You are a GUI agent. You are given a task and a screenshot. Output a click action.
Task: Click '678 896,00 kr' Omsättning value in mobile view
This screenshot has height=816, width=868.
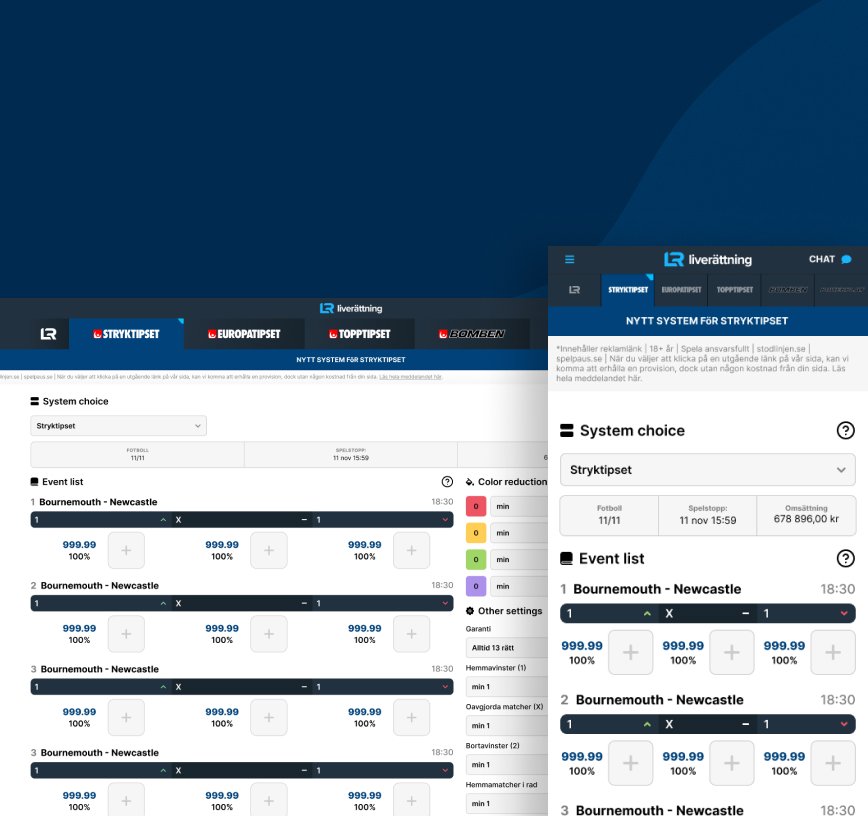click(x=806, y=519)
